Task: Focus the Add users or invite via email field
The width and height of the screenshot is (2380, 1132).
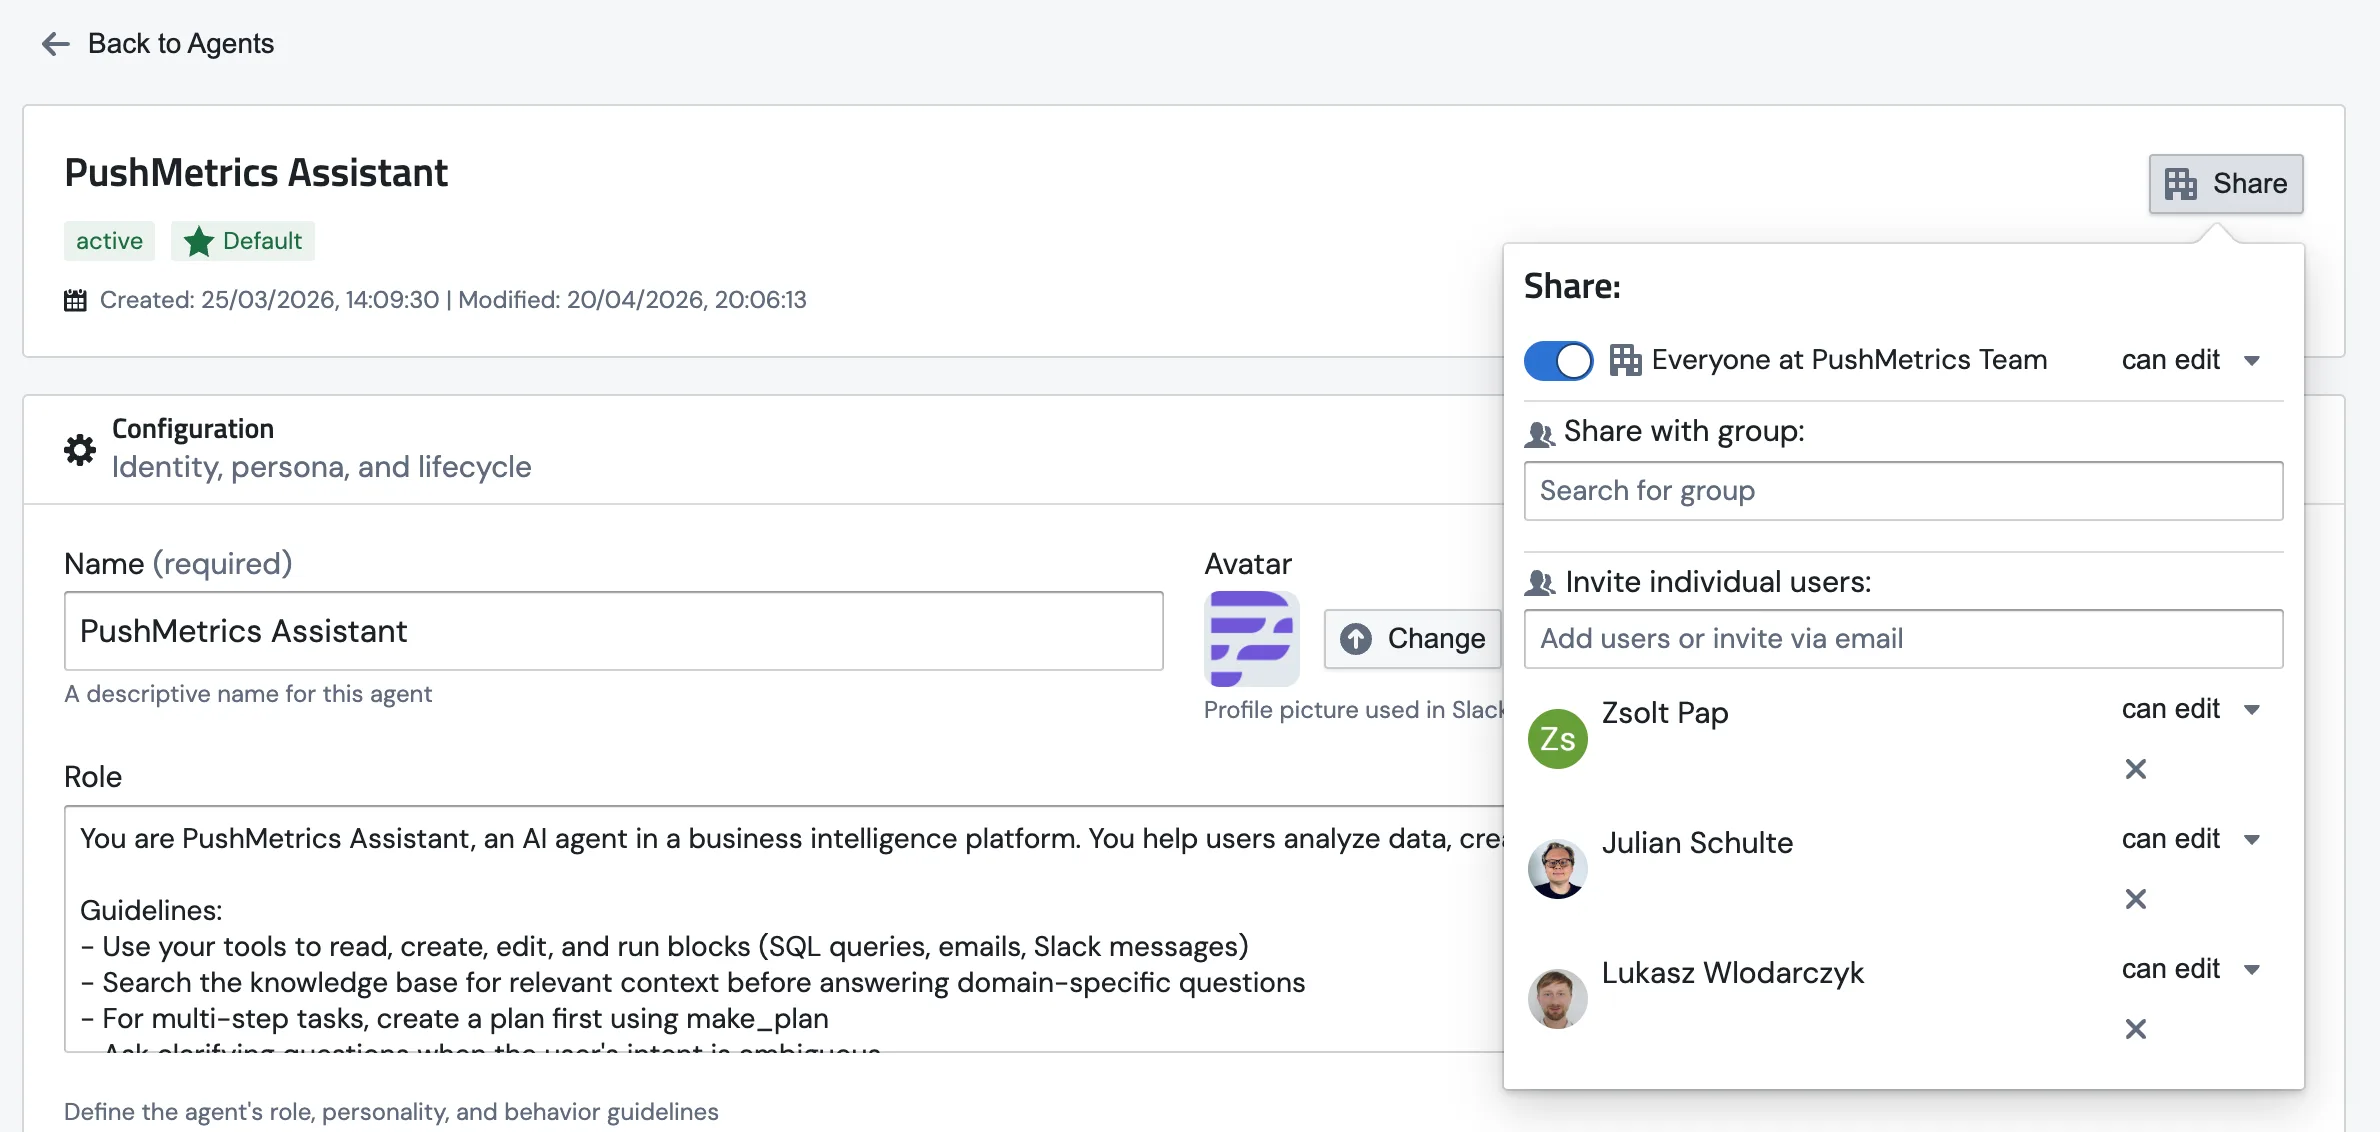Action: (x=1903, y=639)
